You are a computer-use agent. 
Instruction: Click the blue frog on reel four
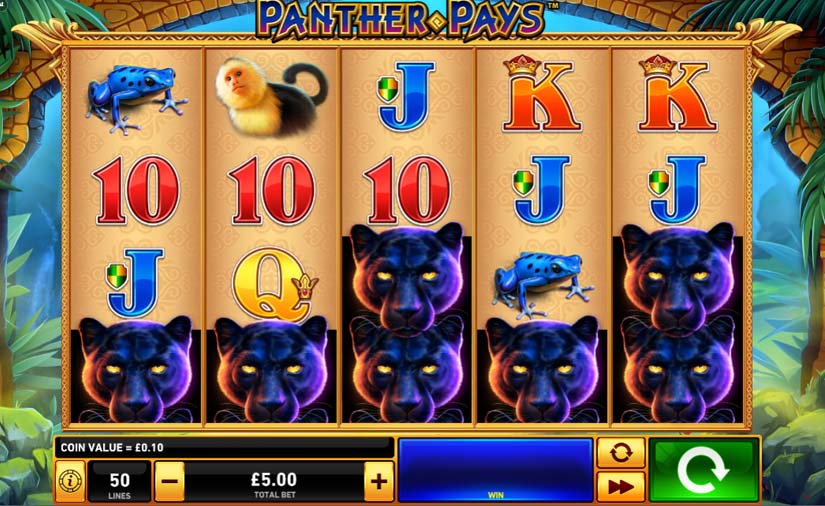(542, 284)
